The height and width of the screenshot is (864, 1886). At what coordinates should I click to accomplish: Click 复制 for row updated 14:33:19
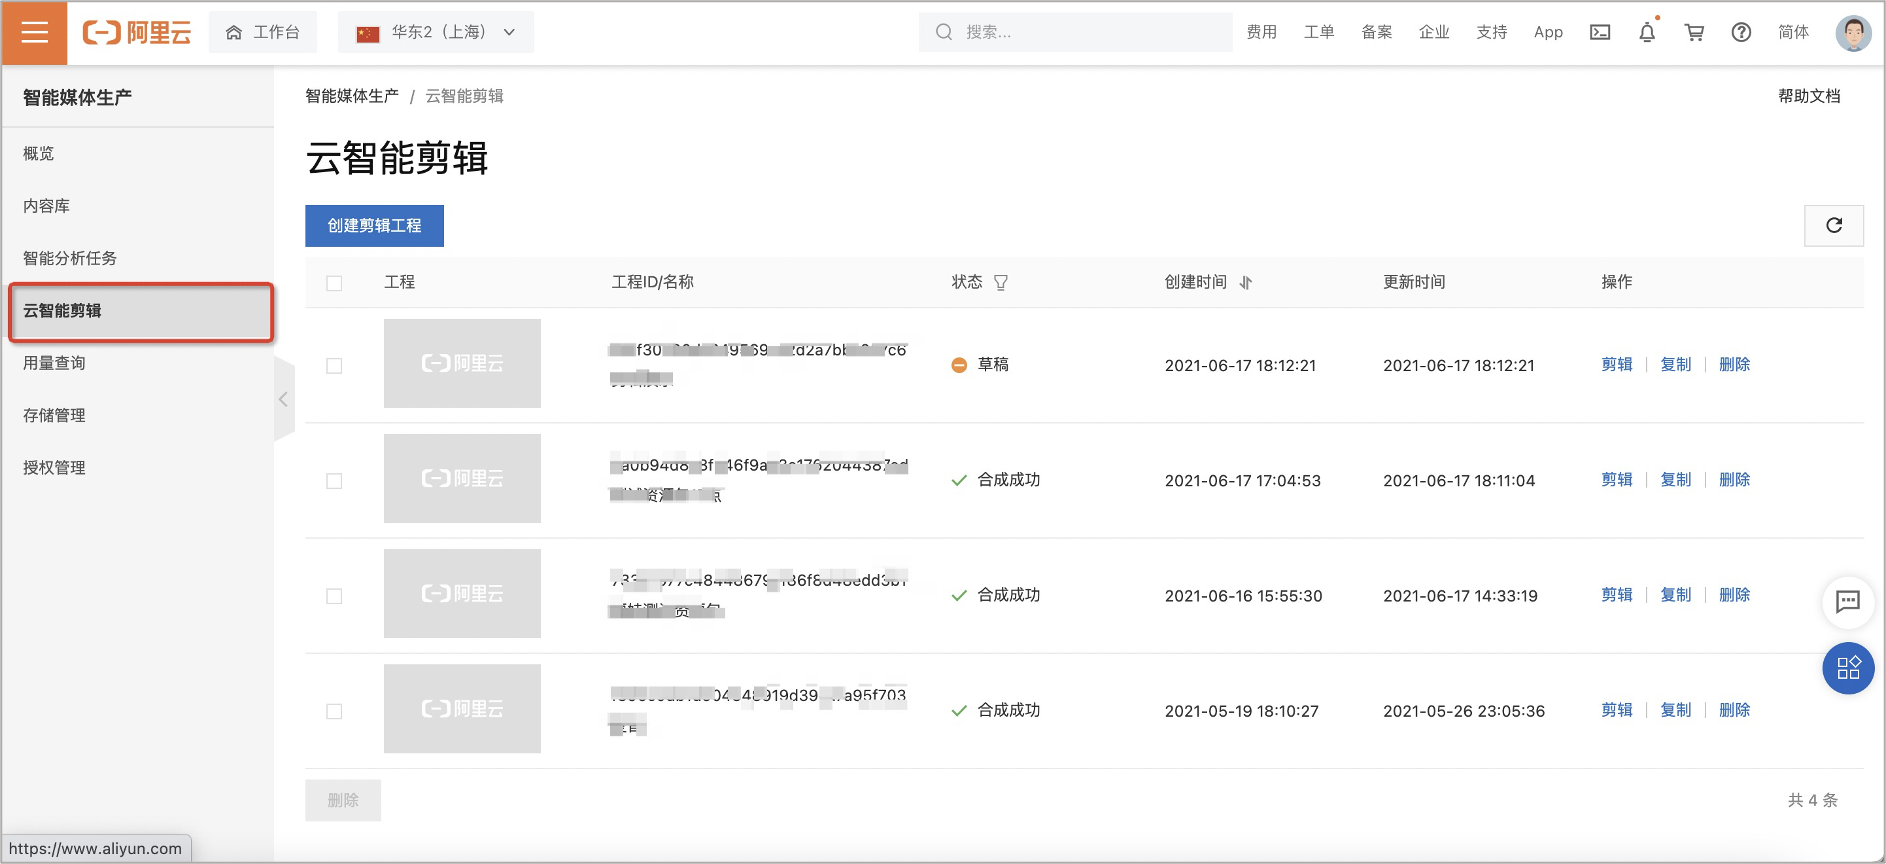[x=1676, y=595]
